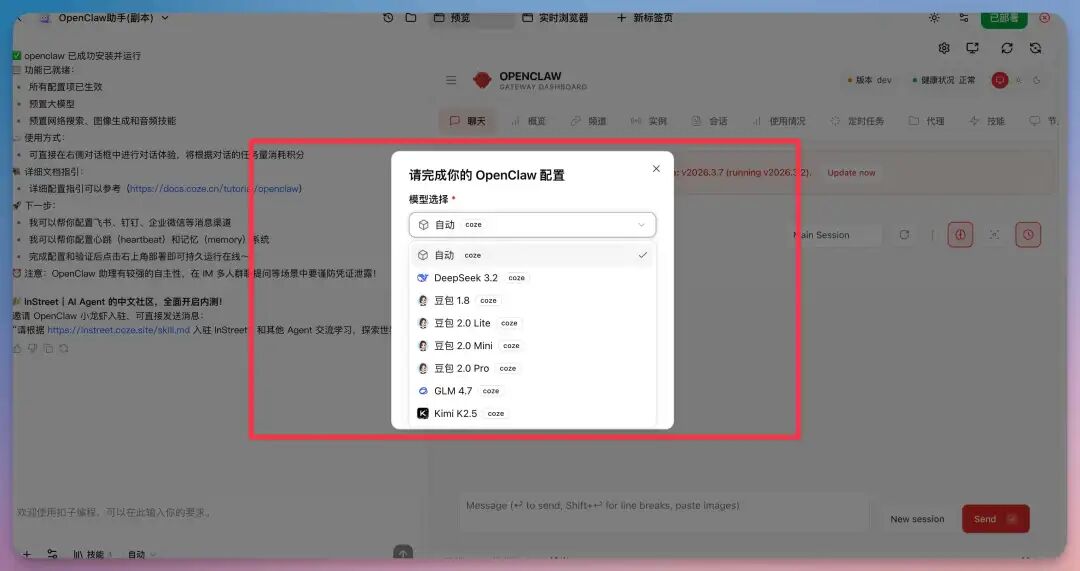Open the folder icon in top bar

(411, 18)
